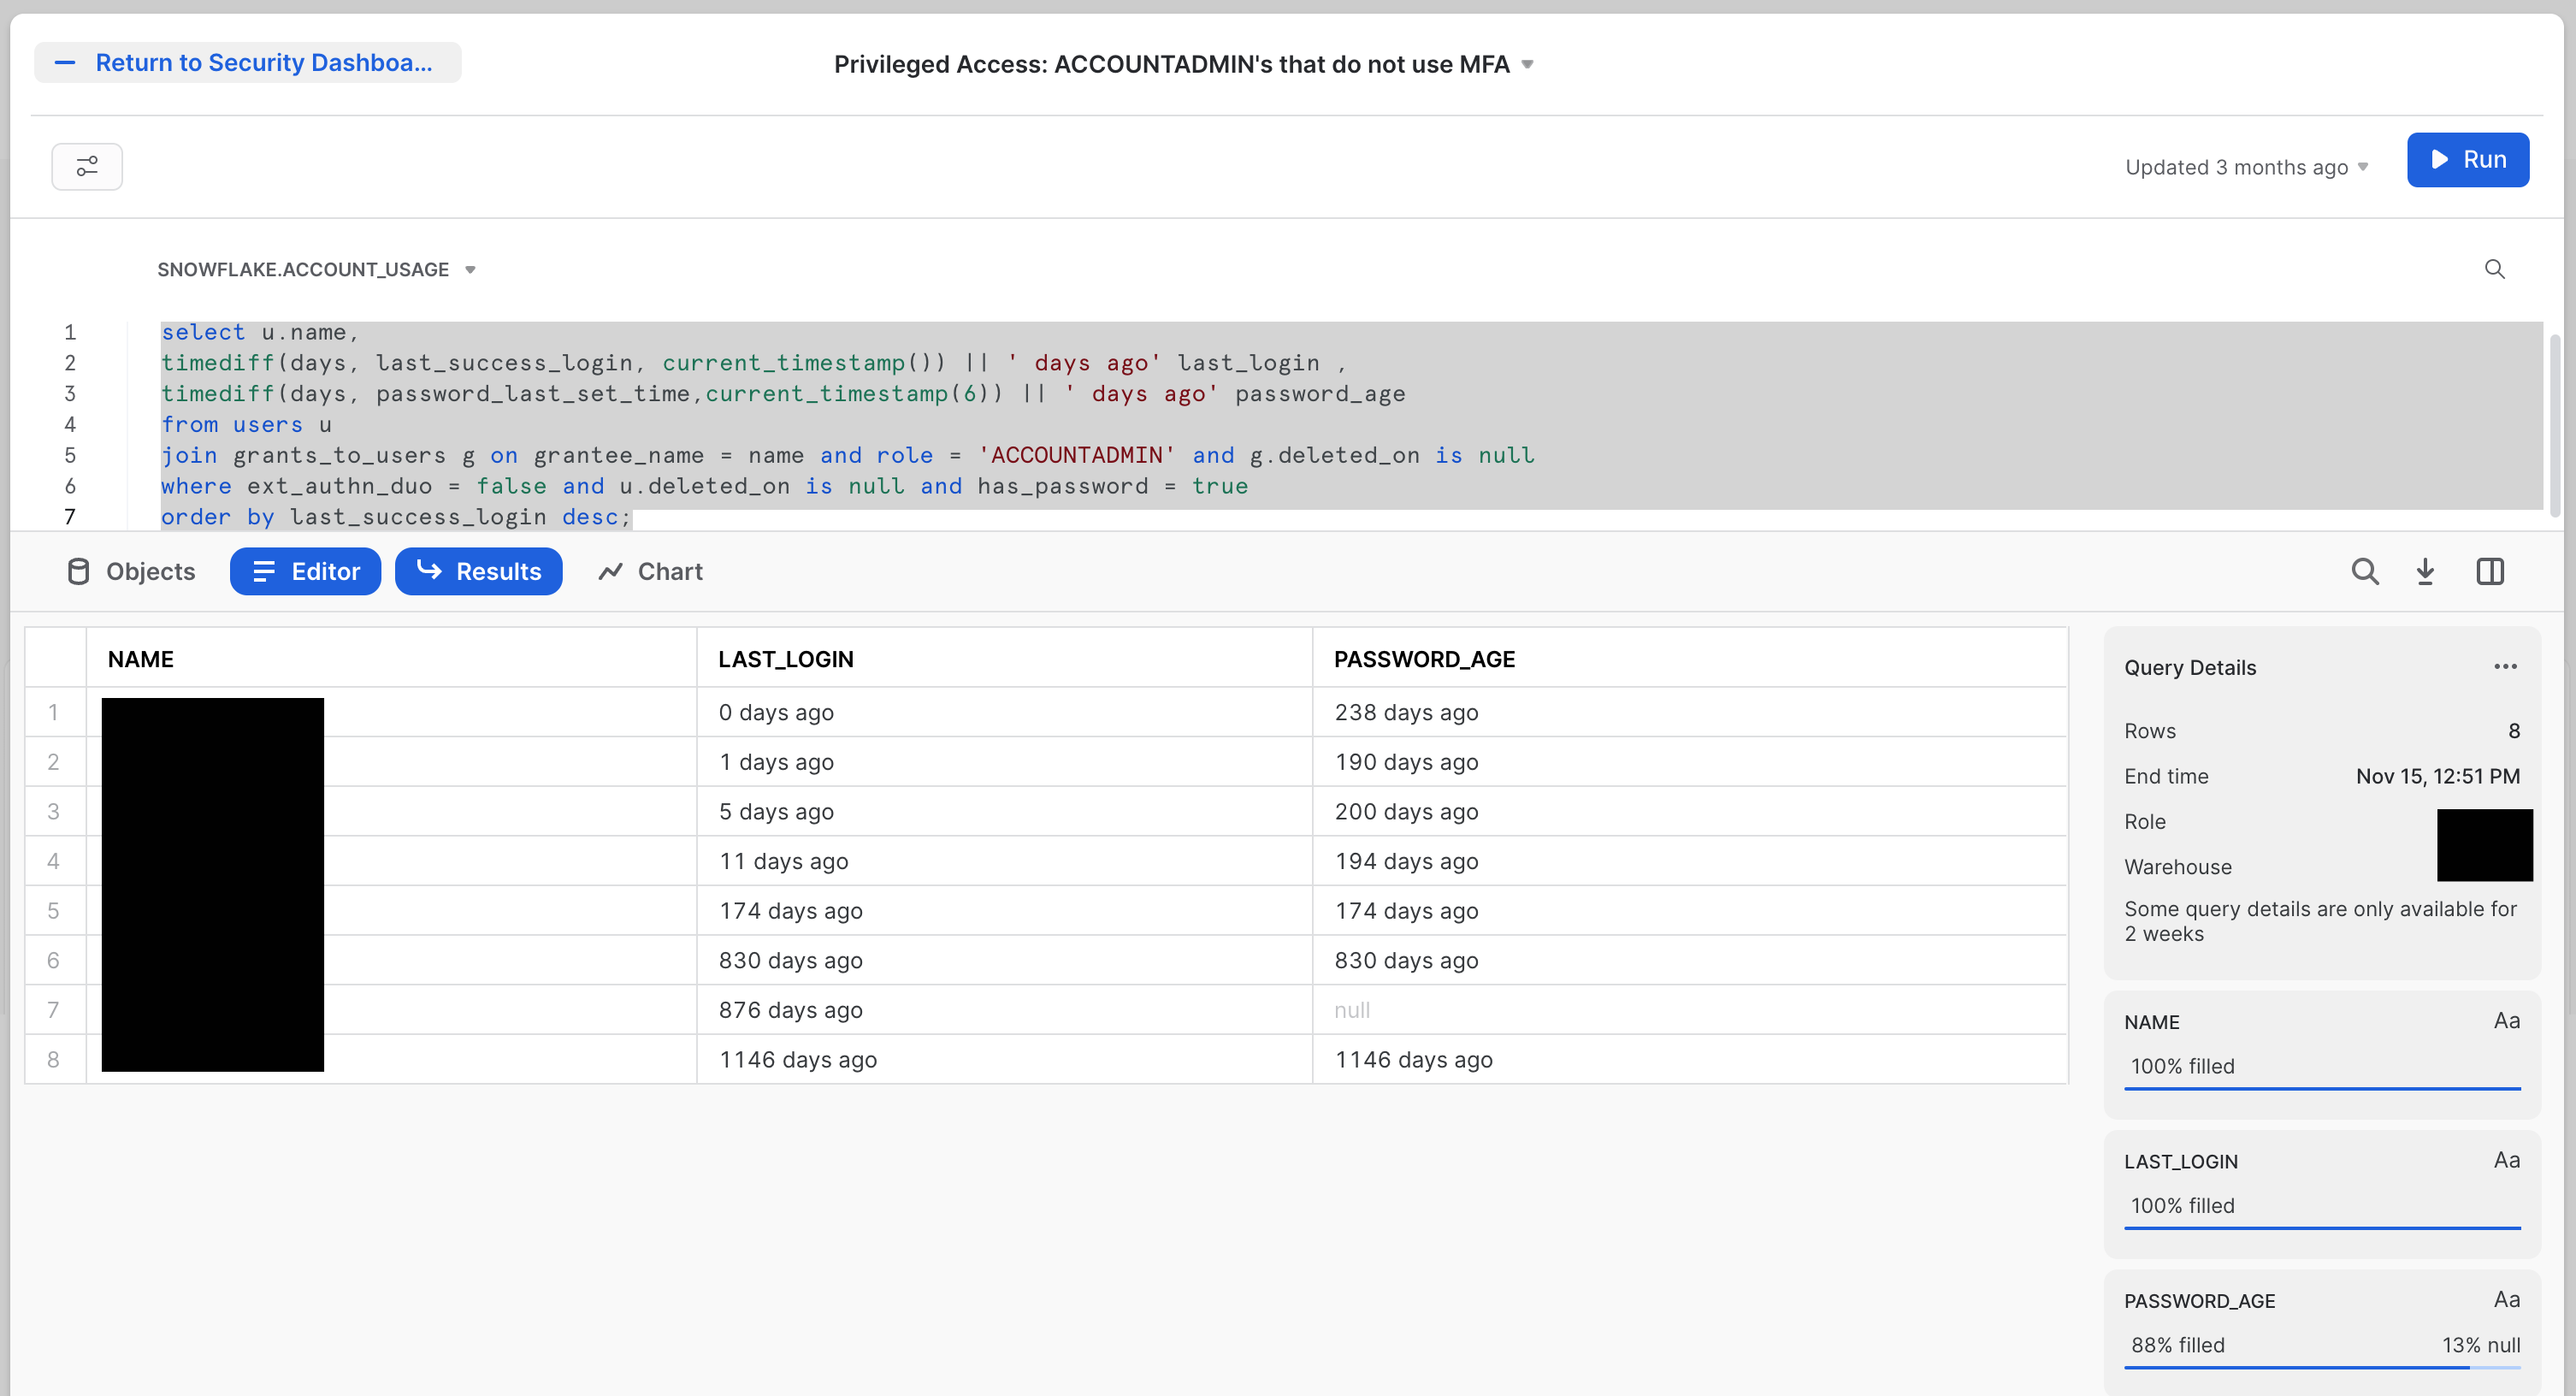Select the null cell in row 7
2576x1396 pixels.
(x=1352, y=1010)
